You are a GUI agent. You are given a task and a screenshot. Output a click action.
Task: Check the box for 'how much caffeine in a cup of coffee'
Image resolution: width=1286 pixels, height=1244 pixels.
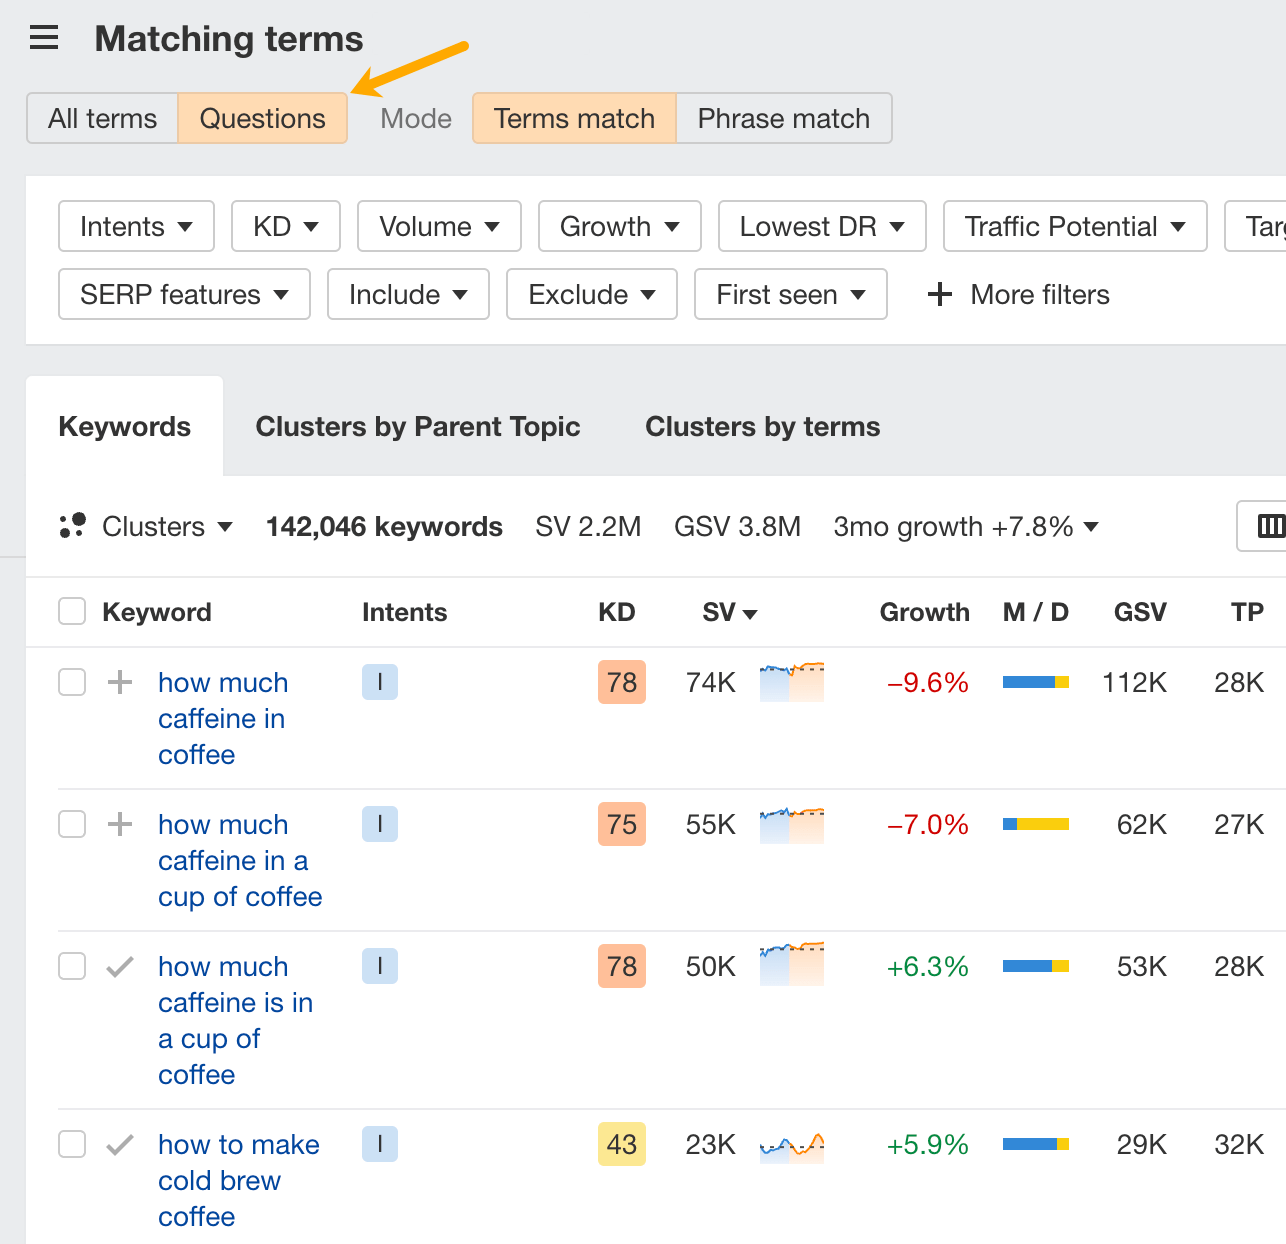pyautogui.click(x=71, y=824)
